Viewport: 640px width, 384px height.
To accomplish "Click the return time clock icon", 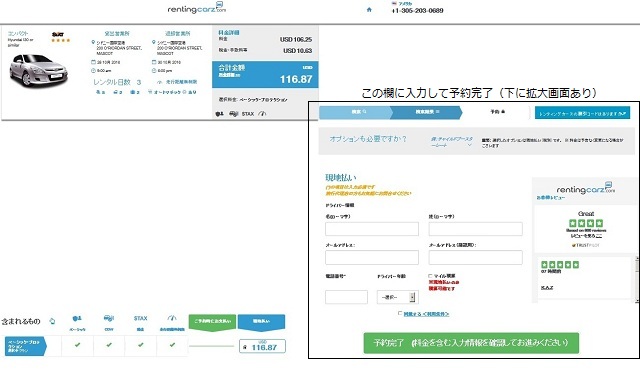I will (x=154, y=71).
